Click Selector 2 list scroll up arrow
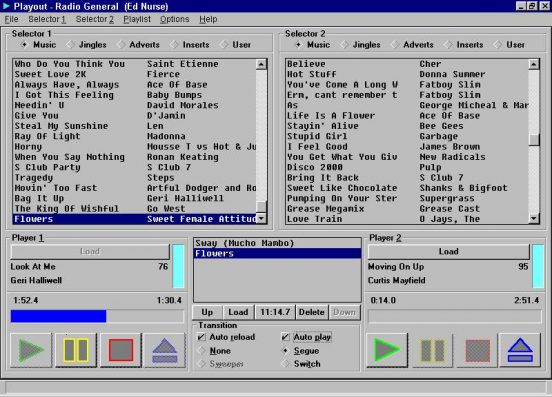Viewport: 552px width, 397px height. click(x=534, y=64)
